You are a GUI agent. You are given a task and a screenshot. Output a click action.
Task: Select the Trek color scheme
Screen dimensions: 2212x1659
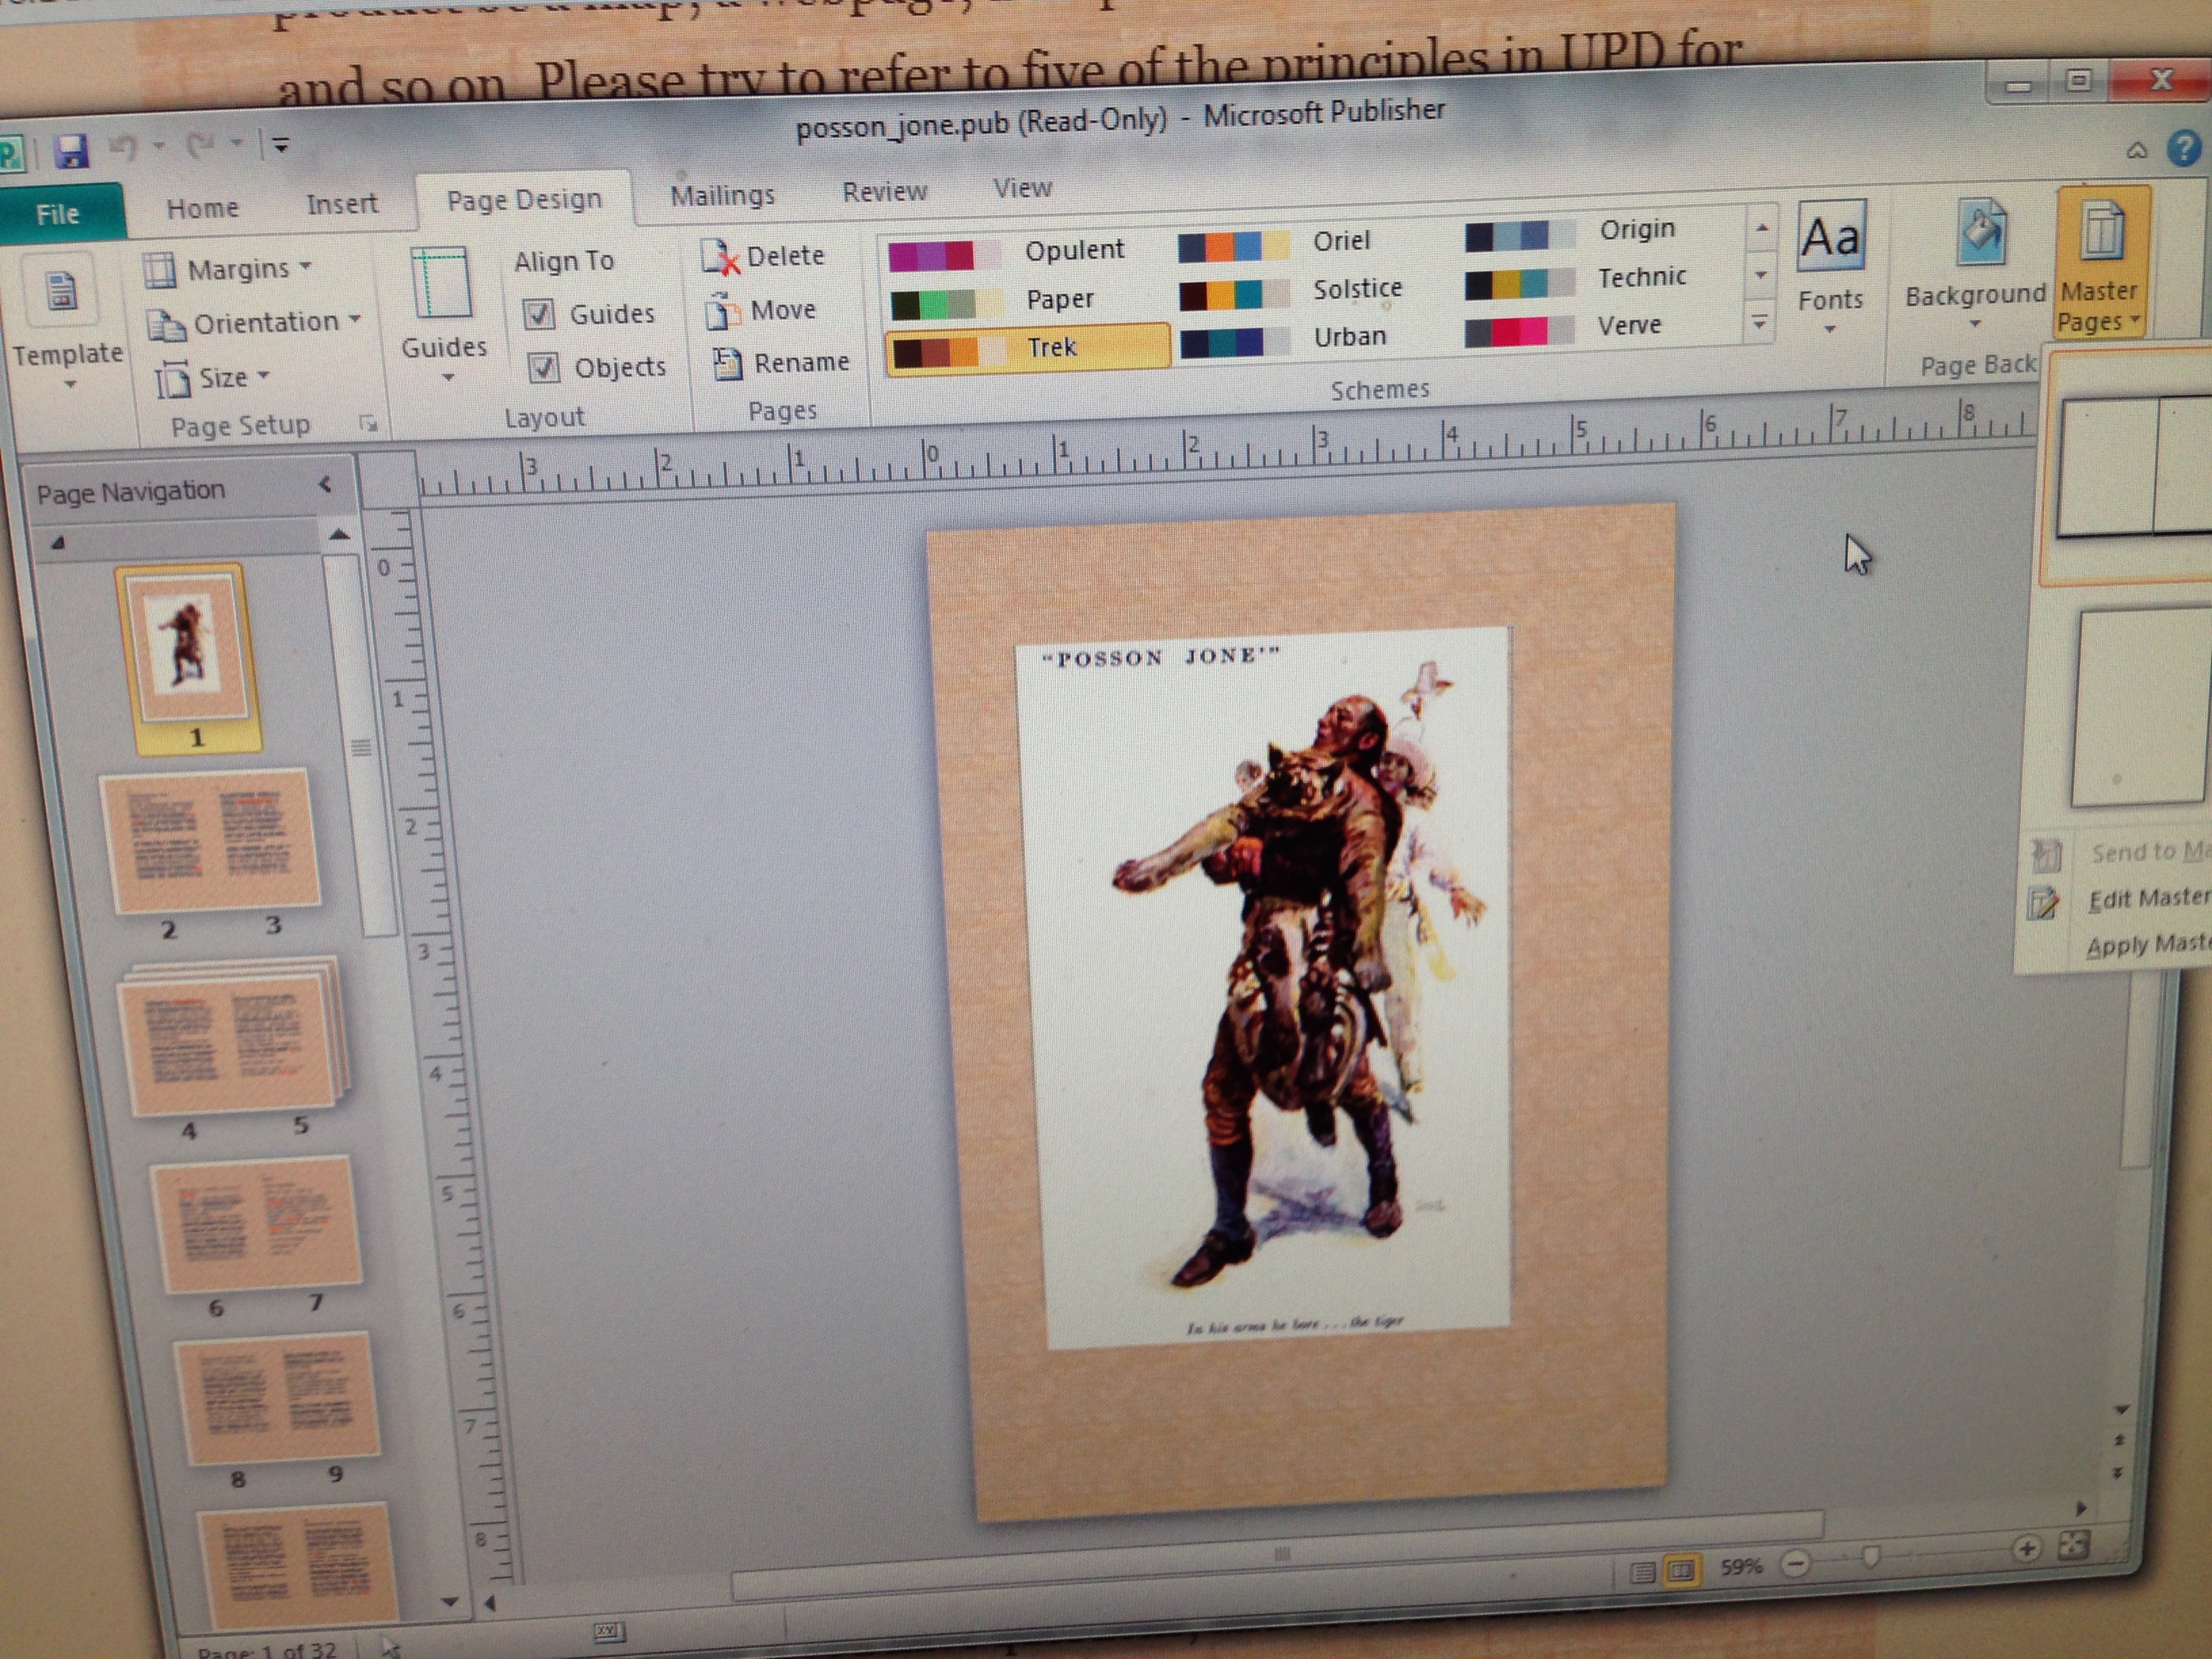(1028, 349)
